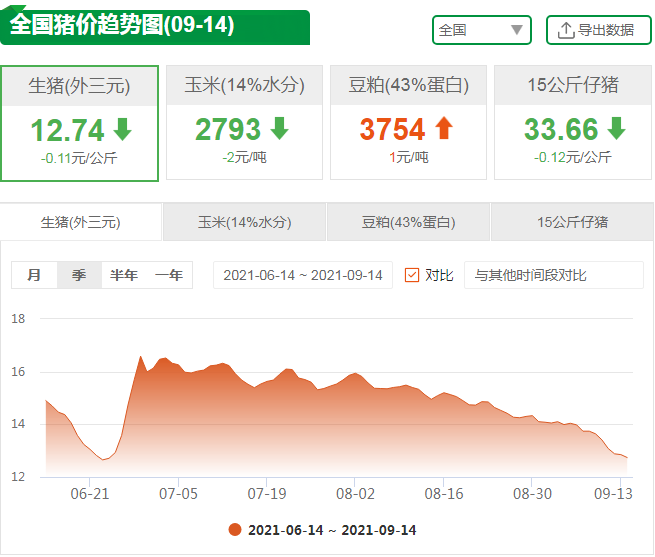This screenshot has height=557, width=655.
Task: Click the -0.11元/公斤 change text
Action: point(79,158)
